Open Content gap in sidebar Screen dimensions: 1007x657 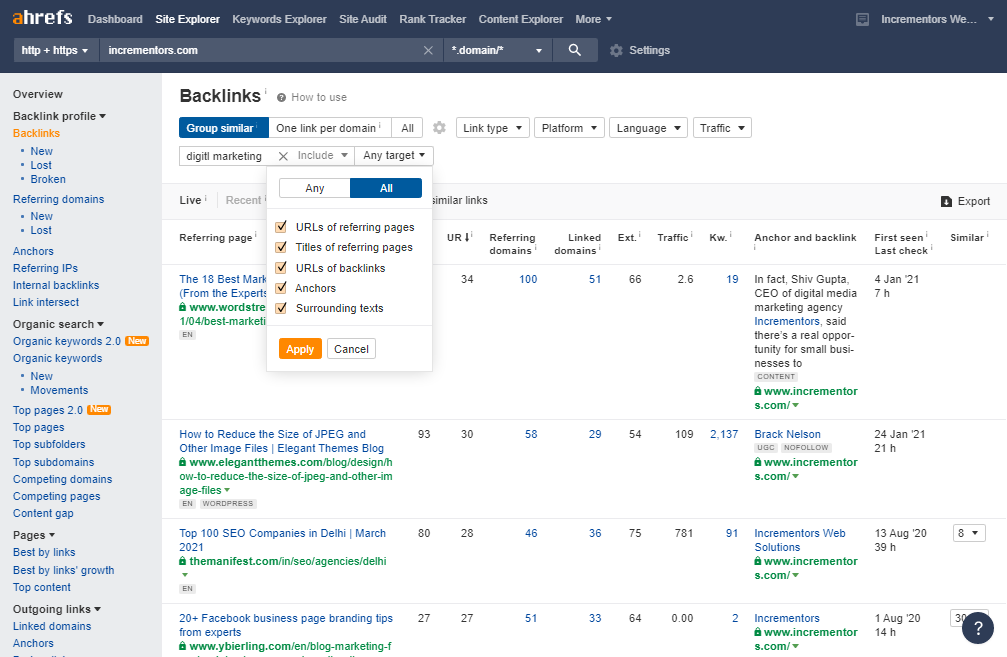pos(43,513)
